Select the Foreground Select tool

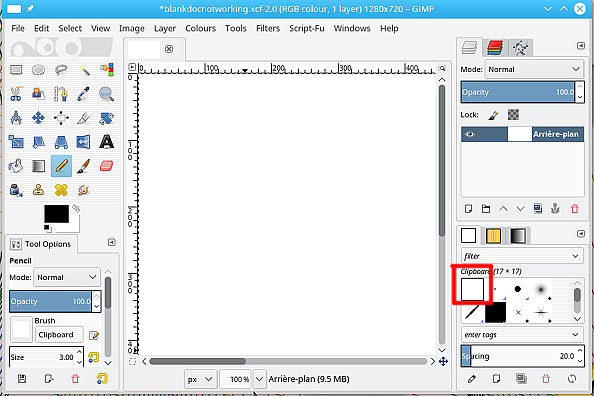(x=38, y=94)
